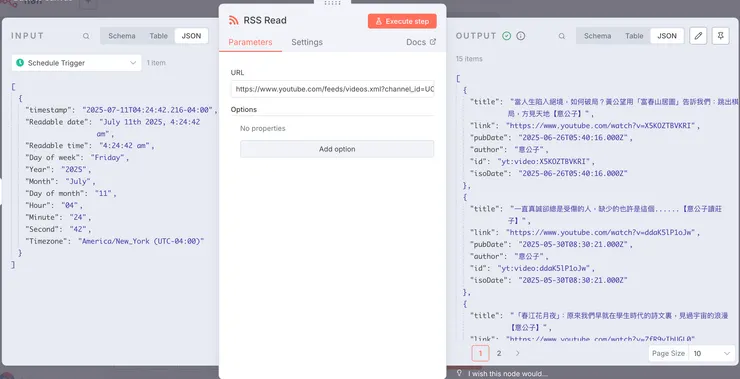This screenshot has width=740, height=379.
Task: Click the lightbulb feedback icon
Action: pos(459,373)
